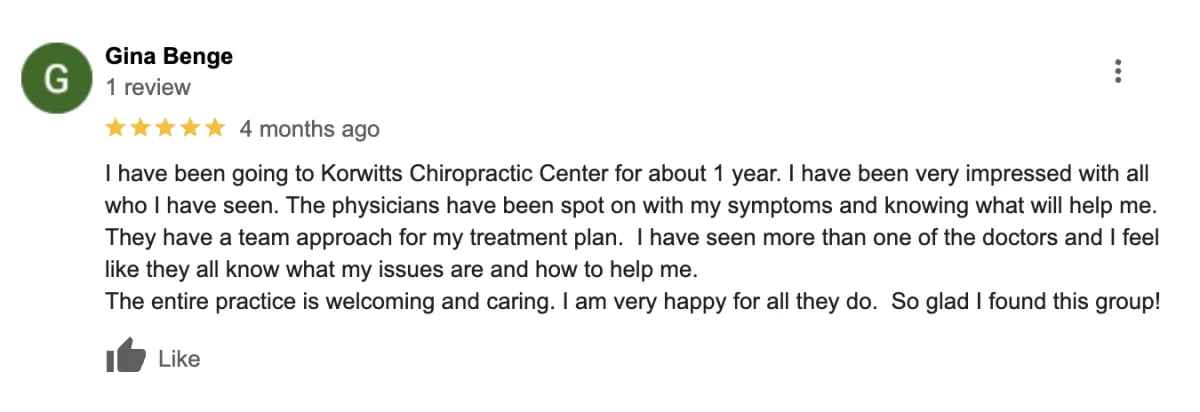Open the three-dot review options menu
The width and height of the screenshot is (1200, 412).
(x=1117, y=72)
